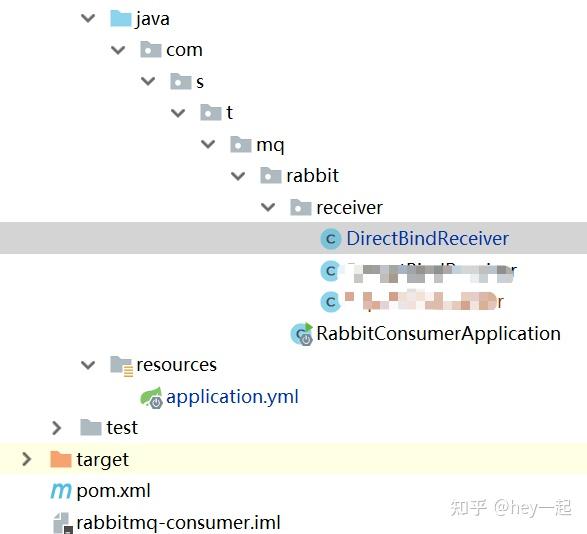587x534 pixels.
Task: Select DirectBindReceiver in the tree
Action: [x=428, y=239]
